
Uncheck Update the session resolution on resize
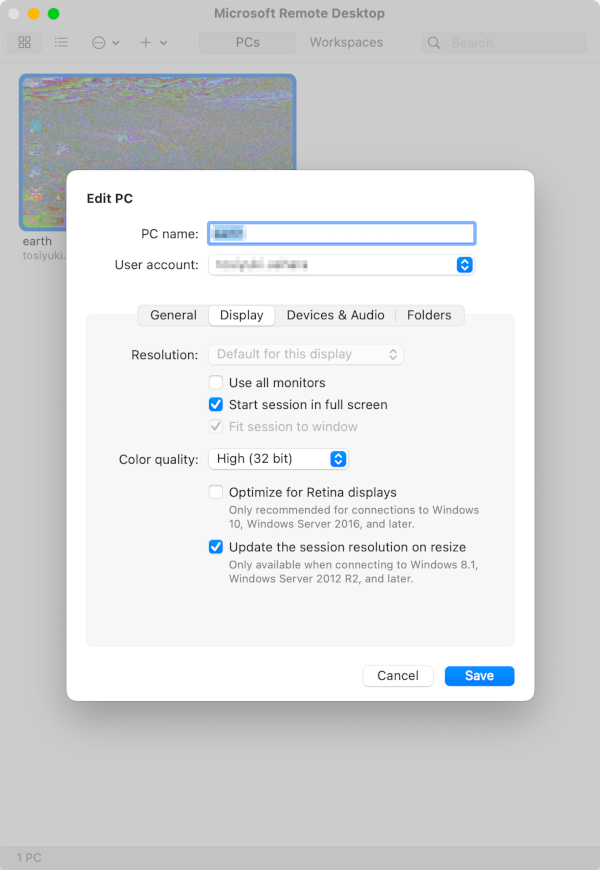pyautogui.click(x=216, y=547)
